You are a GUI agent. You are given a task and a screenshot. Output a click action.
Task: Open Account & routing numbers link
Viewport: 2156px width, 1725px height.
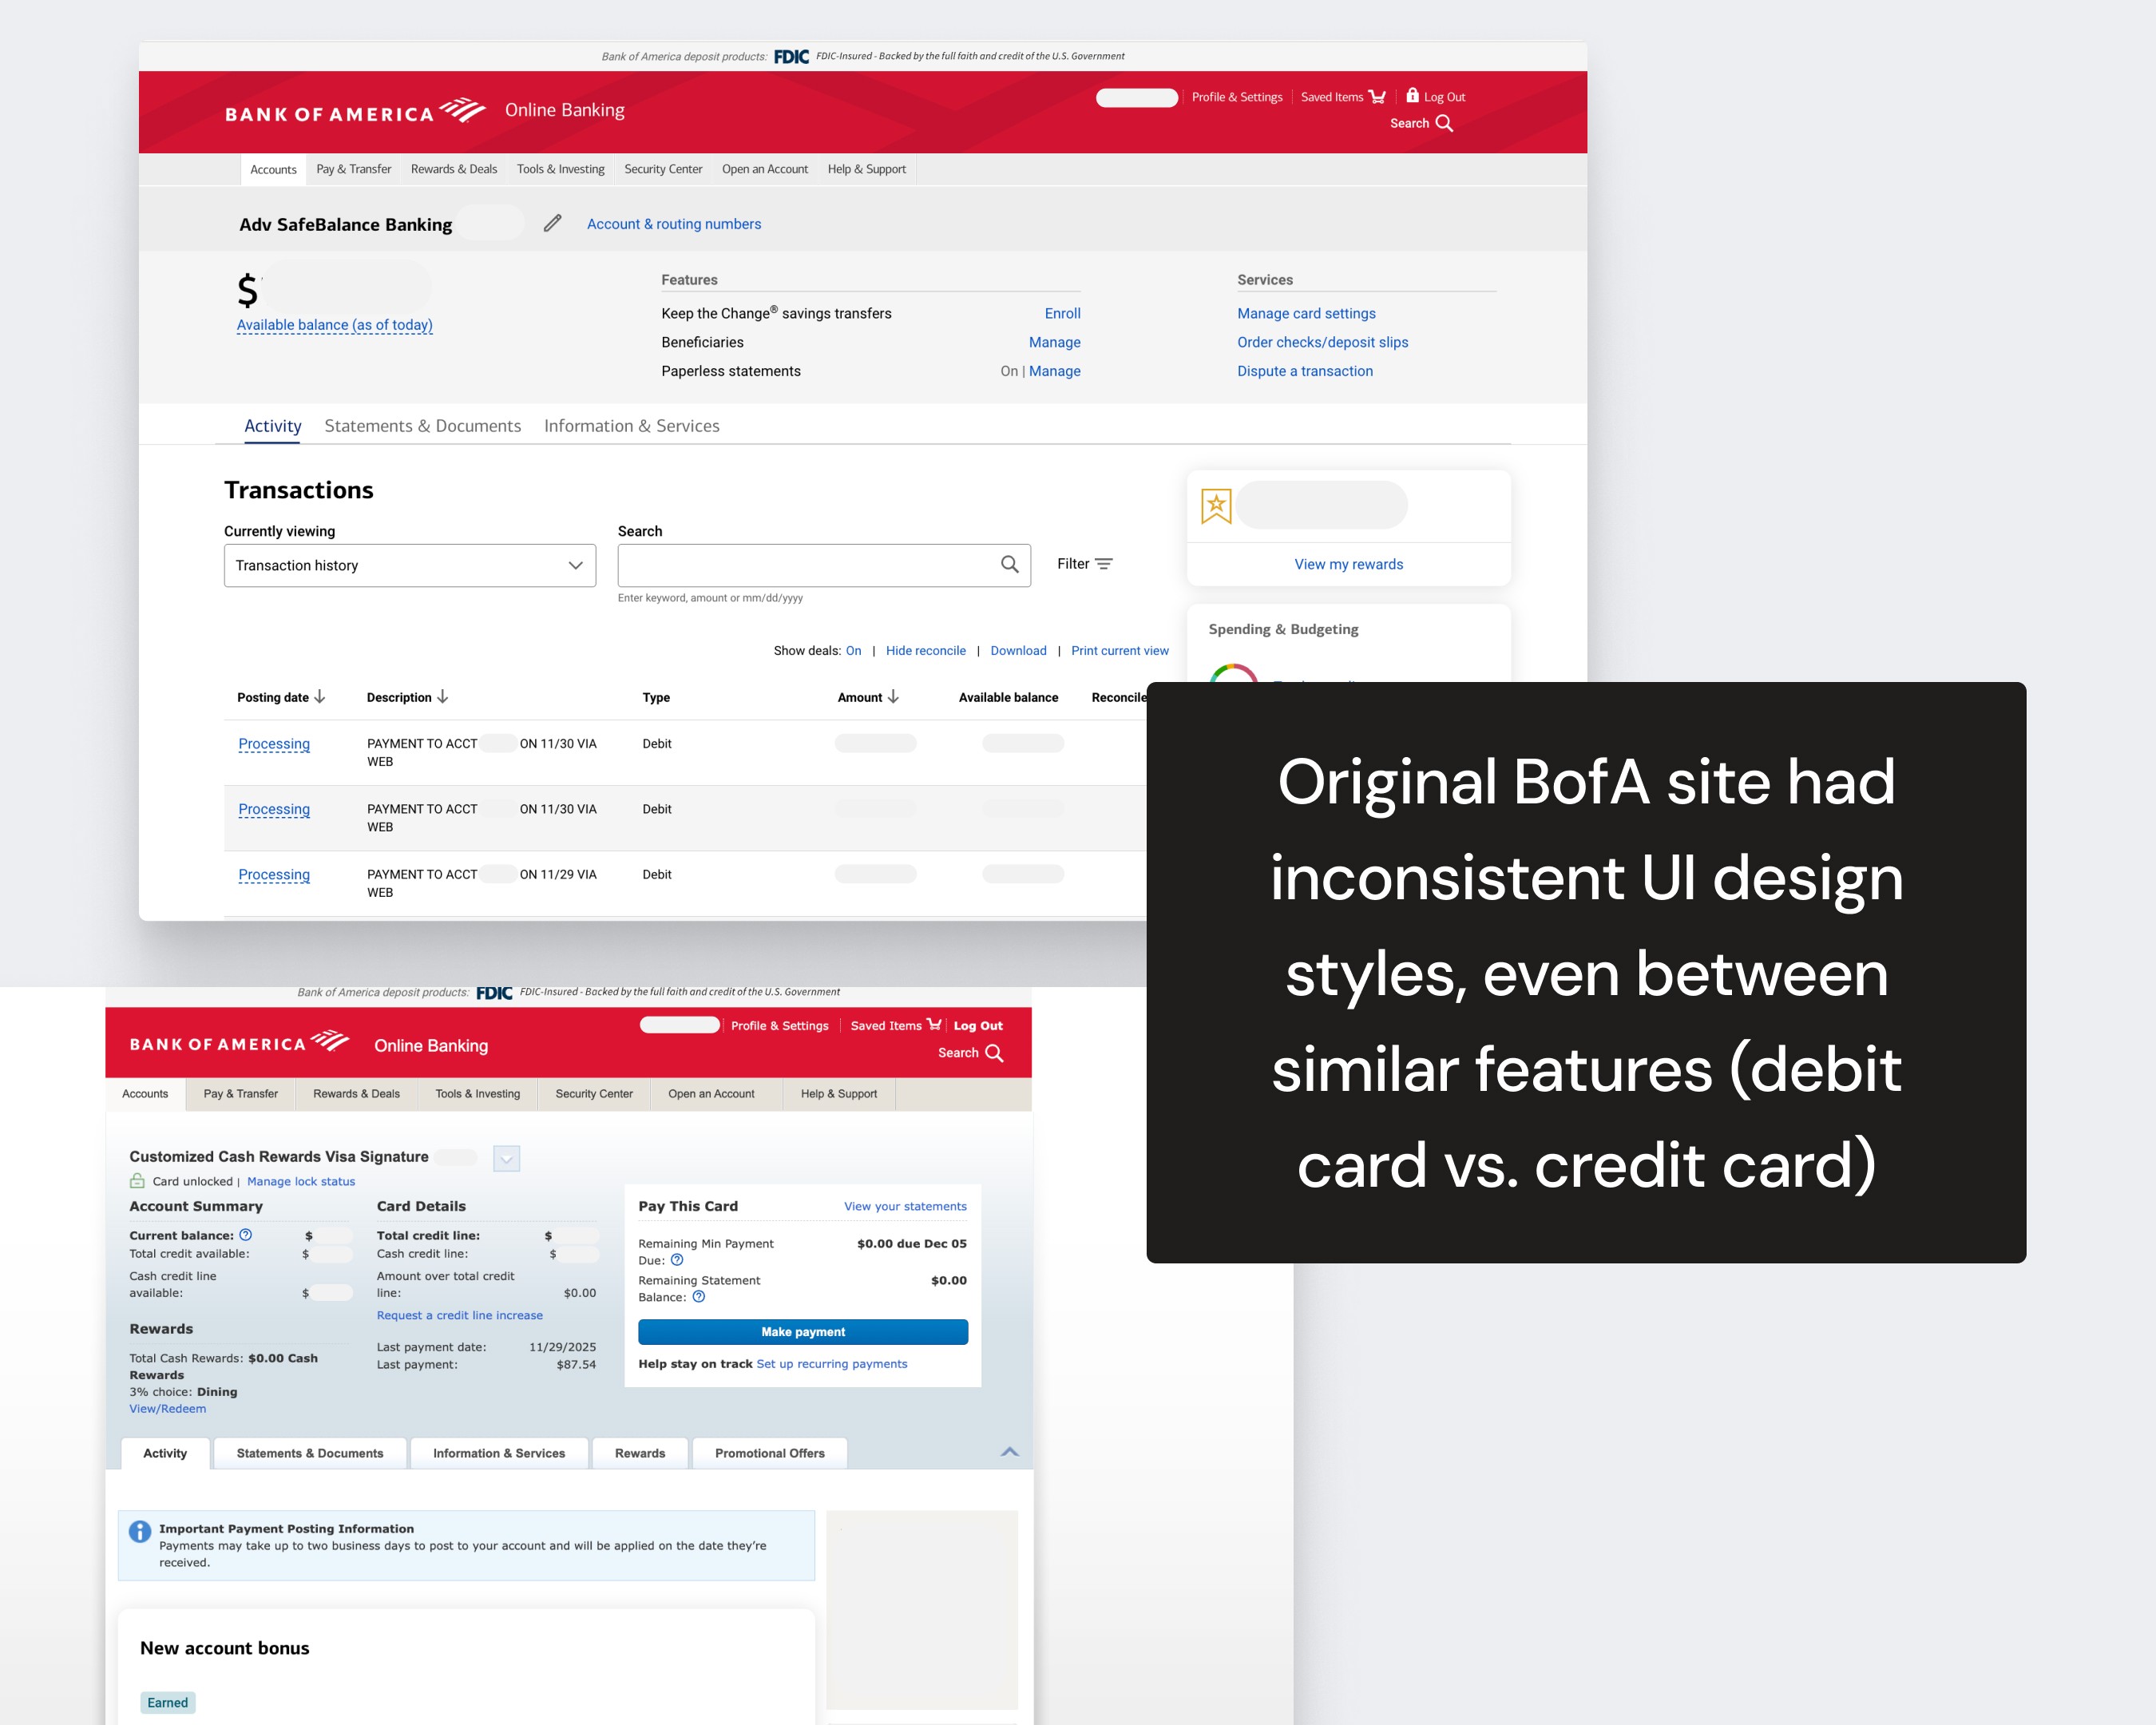(674, 224)
